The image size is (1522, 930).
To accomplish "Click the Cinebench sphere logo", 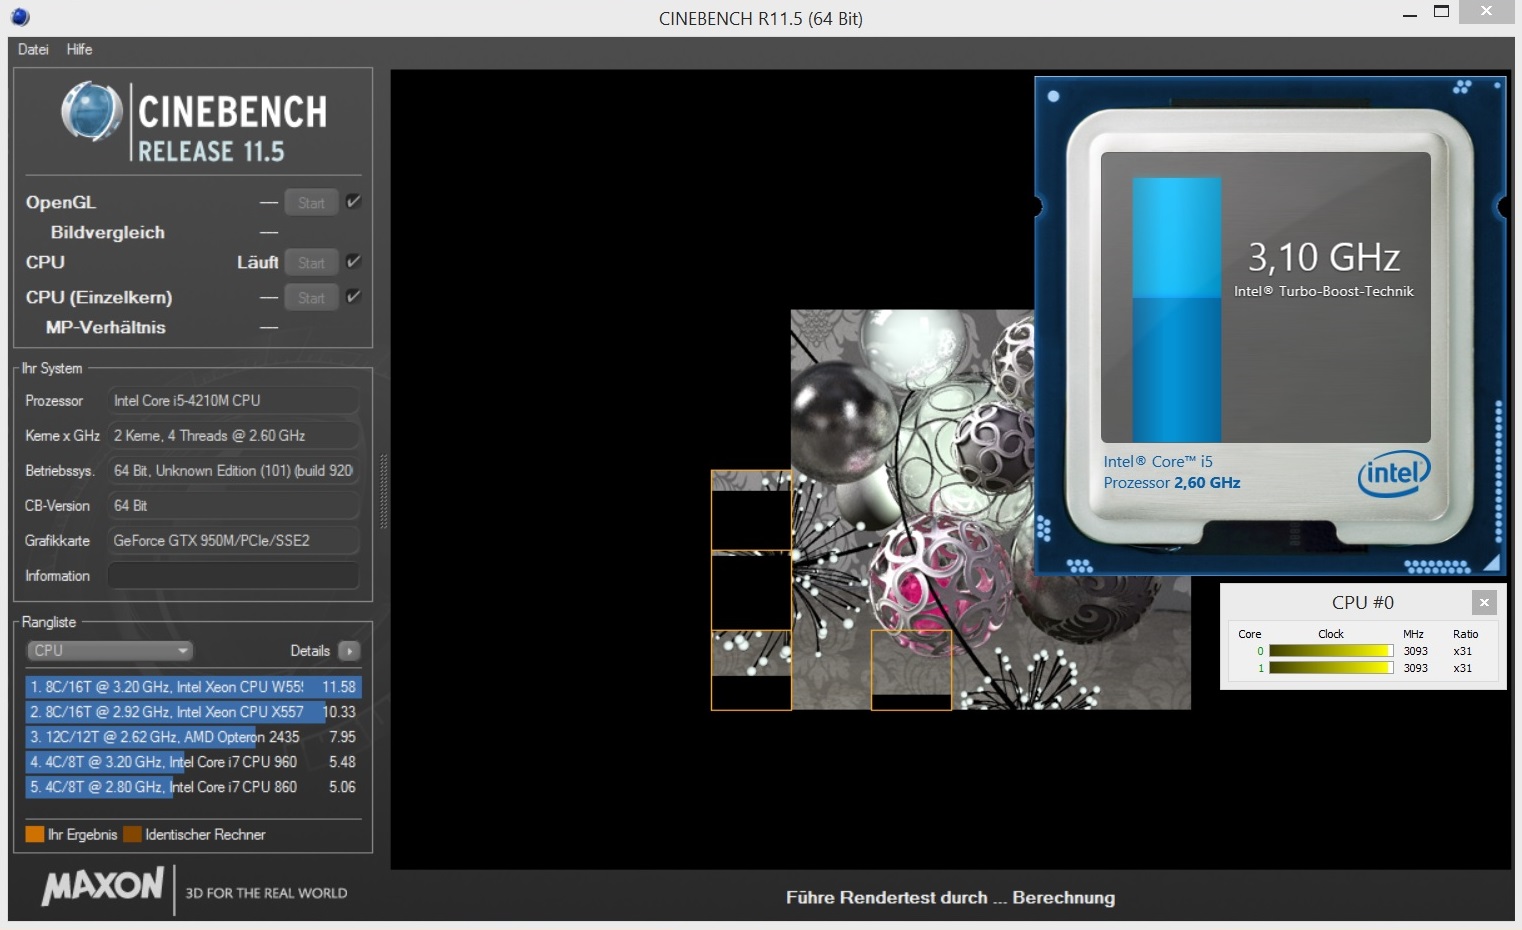I will (x=91, y=111).
